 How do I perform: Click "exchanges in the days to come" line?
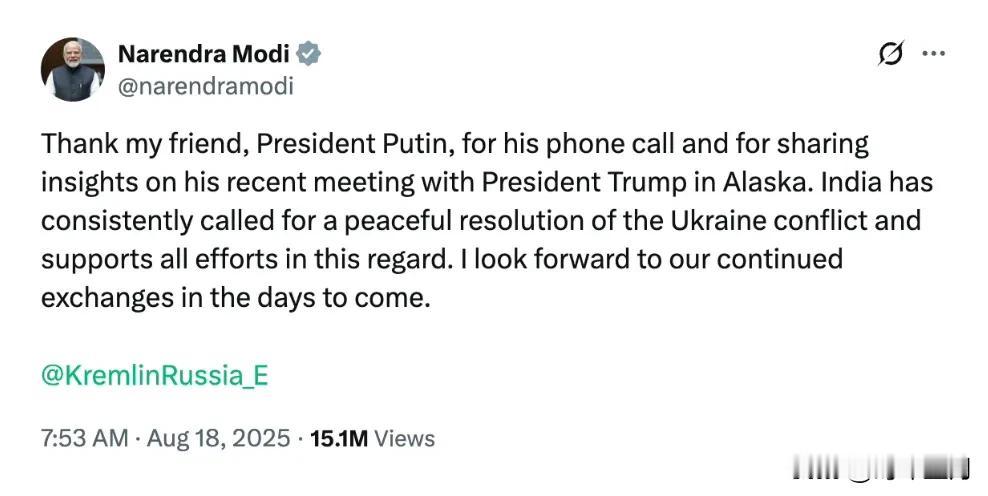(x=236, y=298)
